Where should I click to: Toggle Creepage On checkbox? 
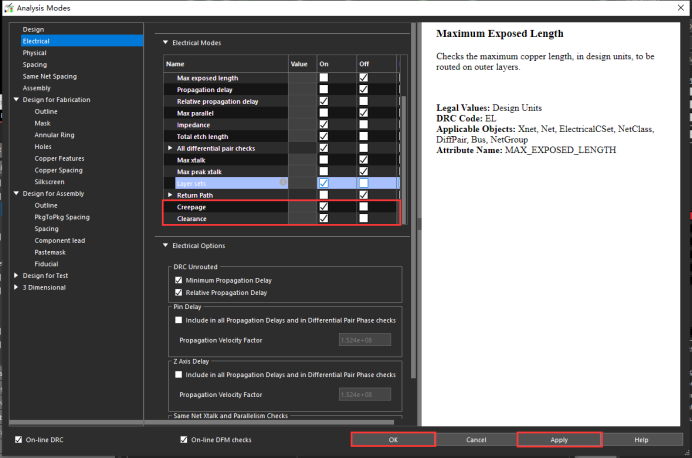pyautogui.click(x=323, y=206)
